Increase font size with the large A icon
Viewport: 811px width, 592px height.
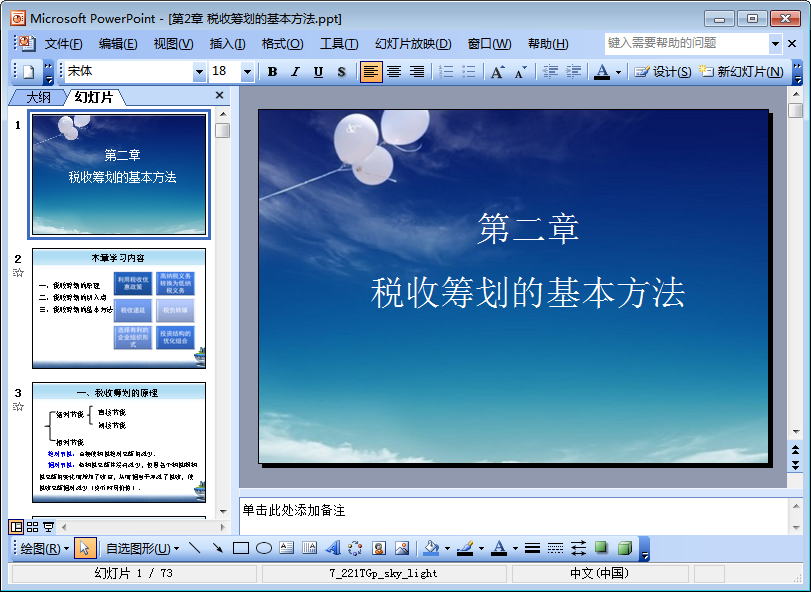click(x=498, y=71)
